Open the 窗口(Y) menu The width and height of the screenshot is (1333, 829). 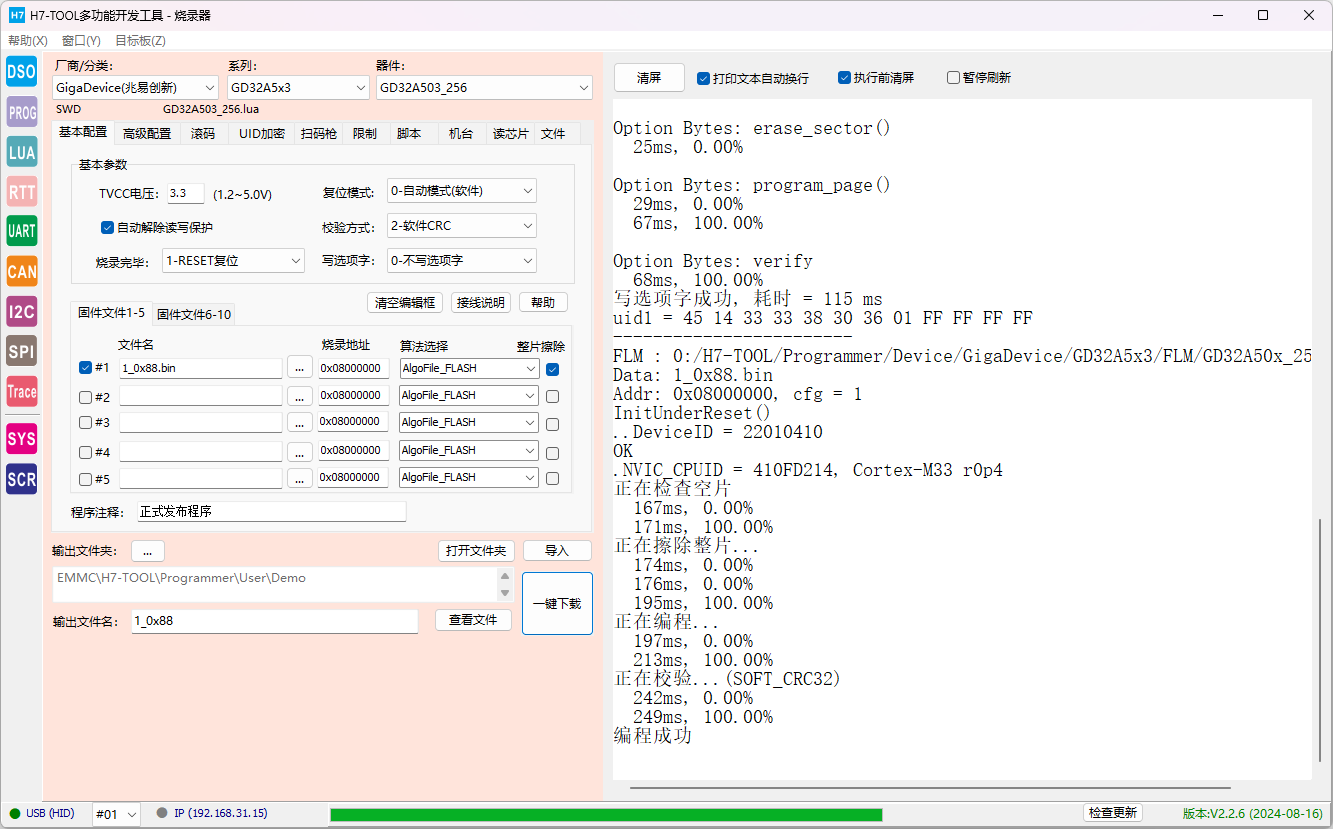pyautogui.click(x=81, y=40)
